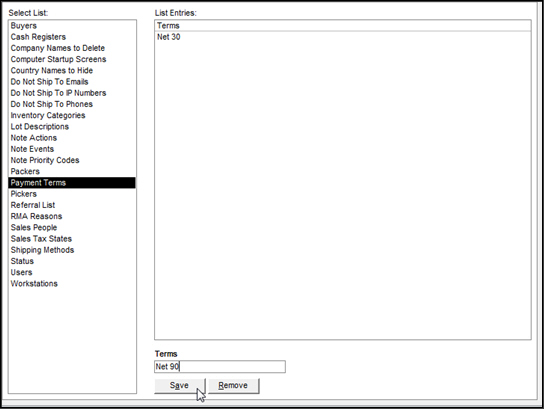The image size is (544, 409).
Task: Open Sales Tax States list
Action: coord(72,239)
